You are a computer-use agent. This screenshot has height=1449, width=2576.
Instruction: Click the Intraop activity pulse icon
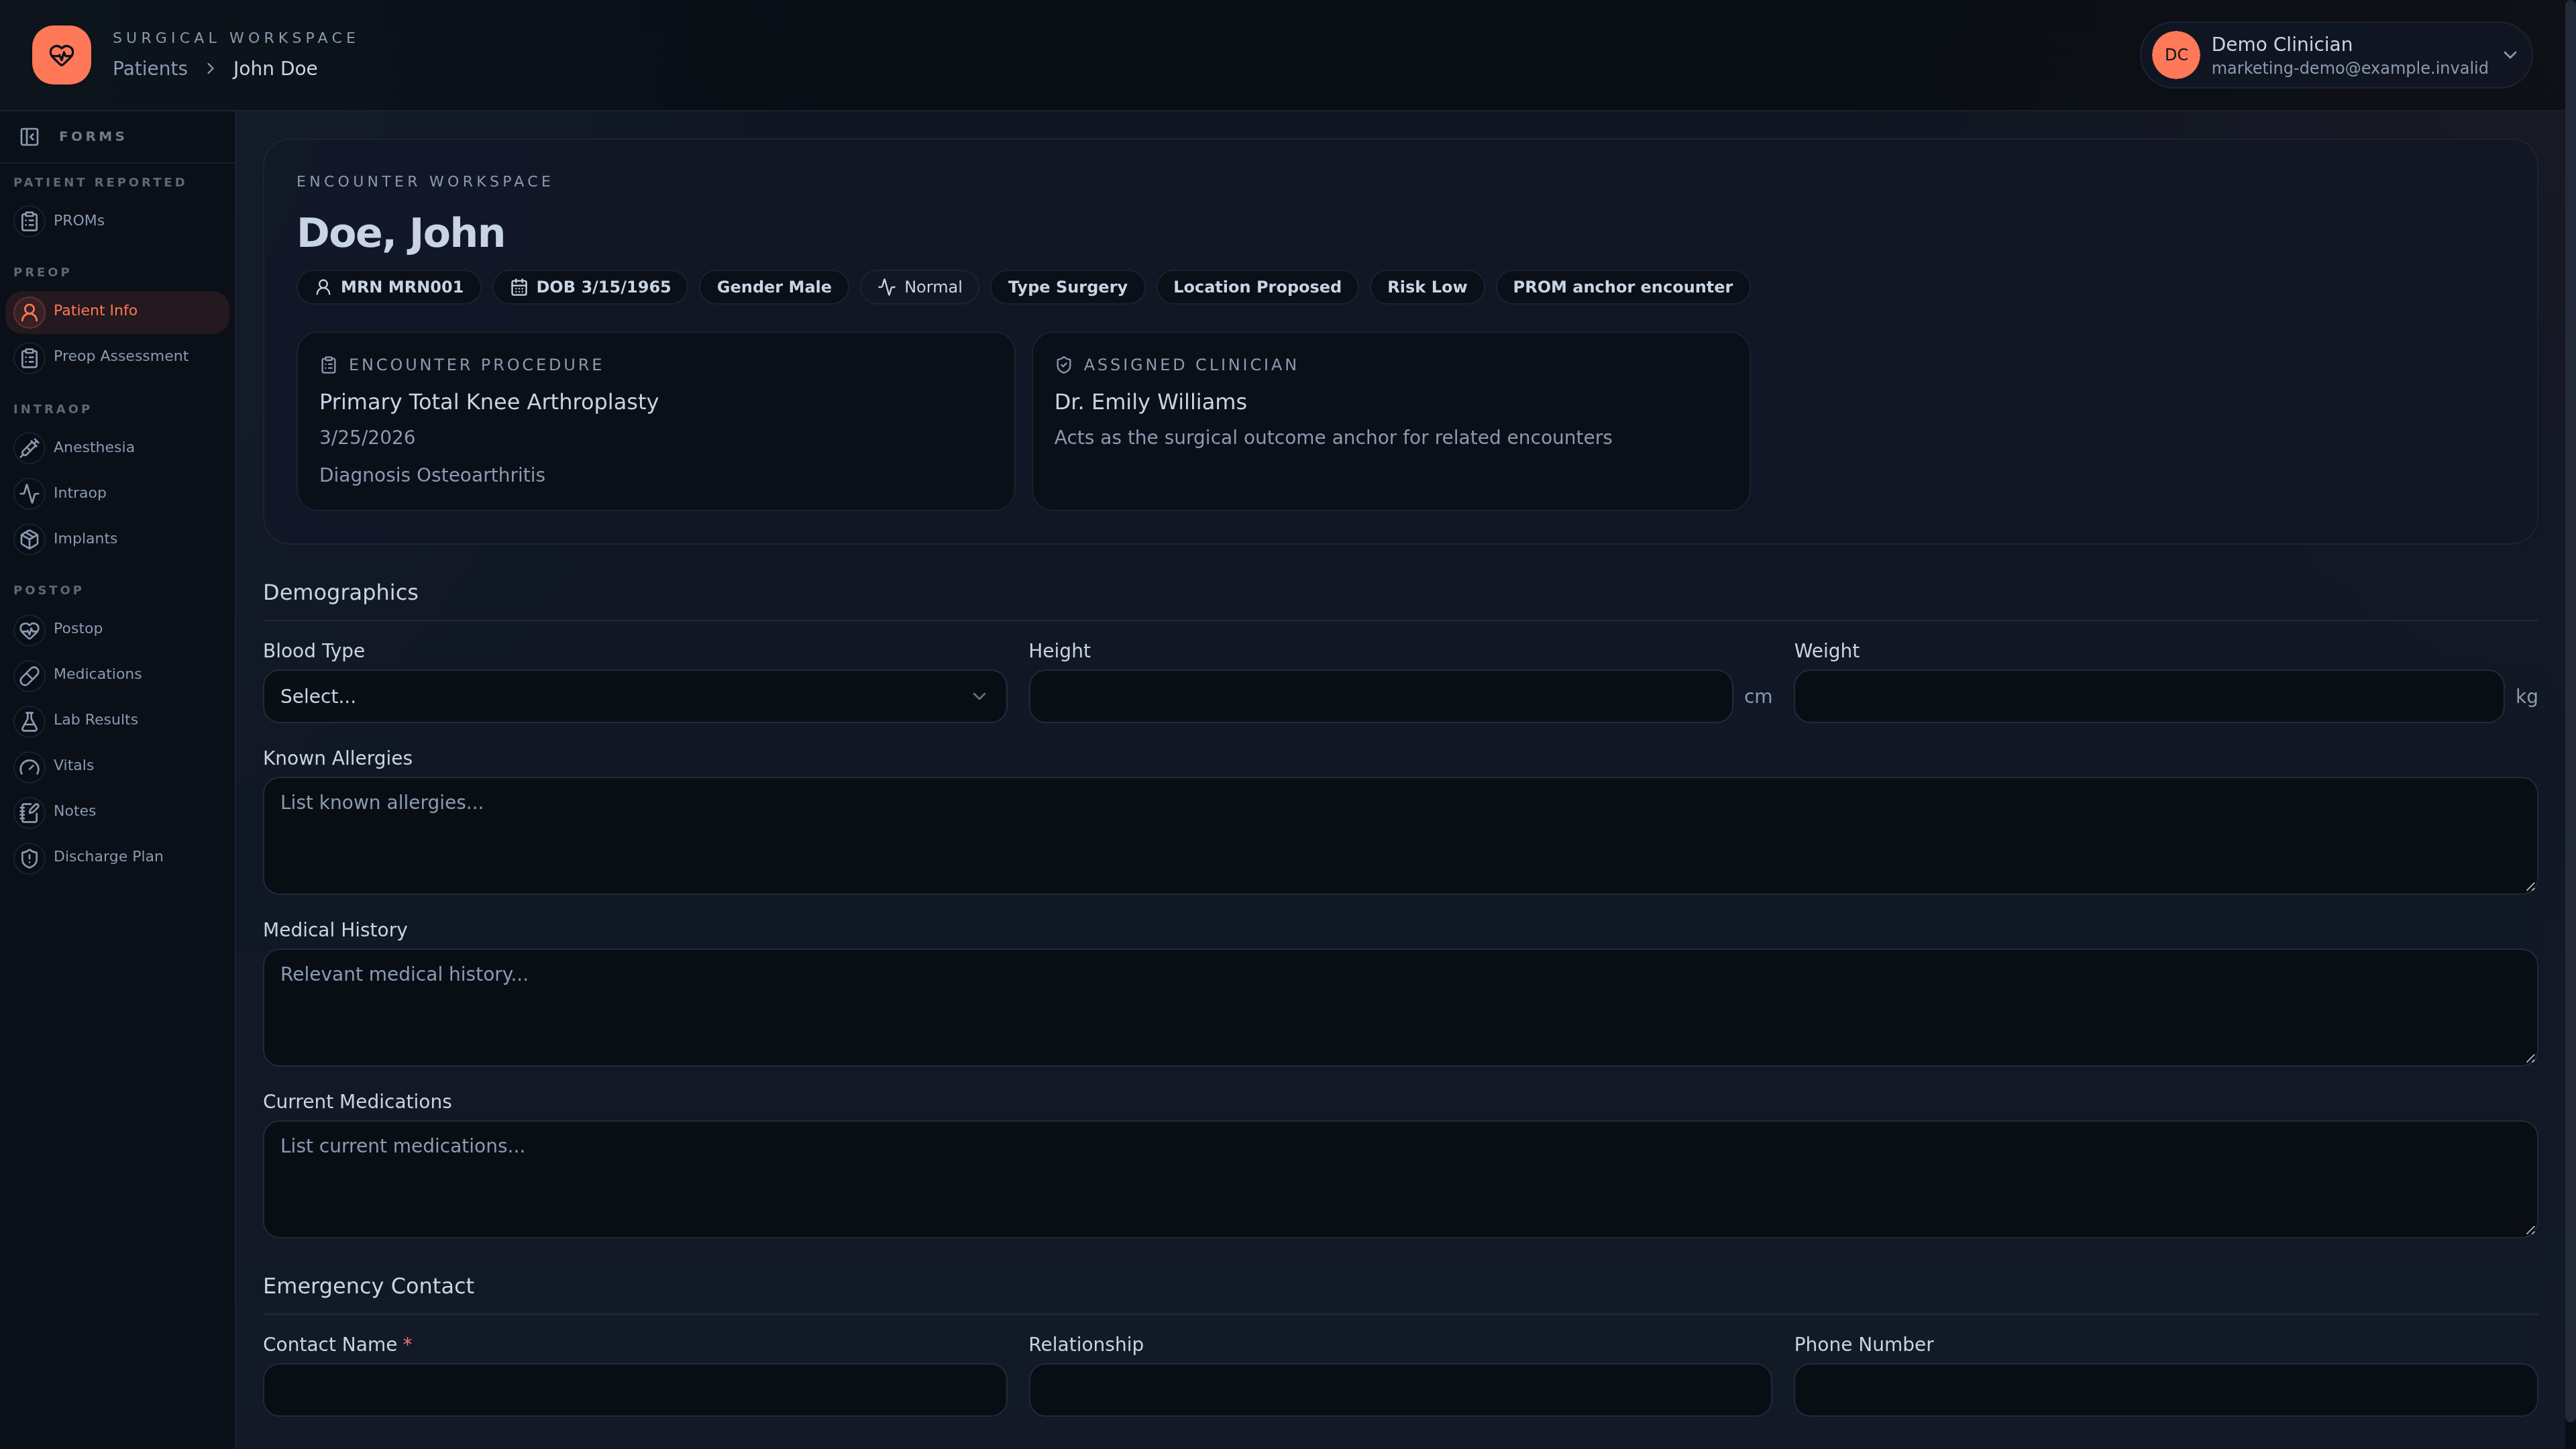point(30,493)
